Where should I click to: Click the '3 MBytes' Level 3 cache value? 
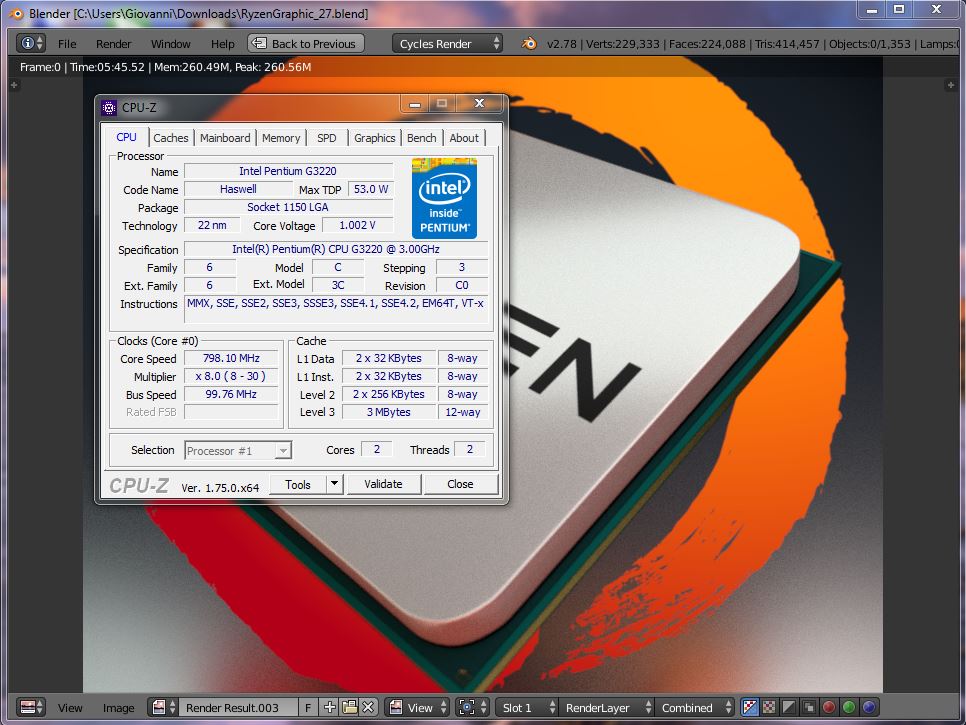click(388, 411)
